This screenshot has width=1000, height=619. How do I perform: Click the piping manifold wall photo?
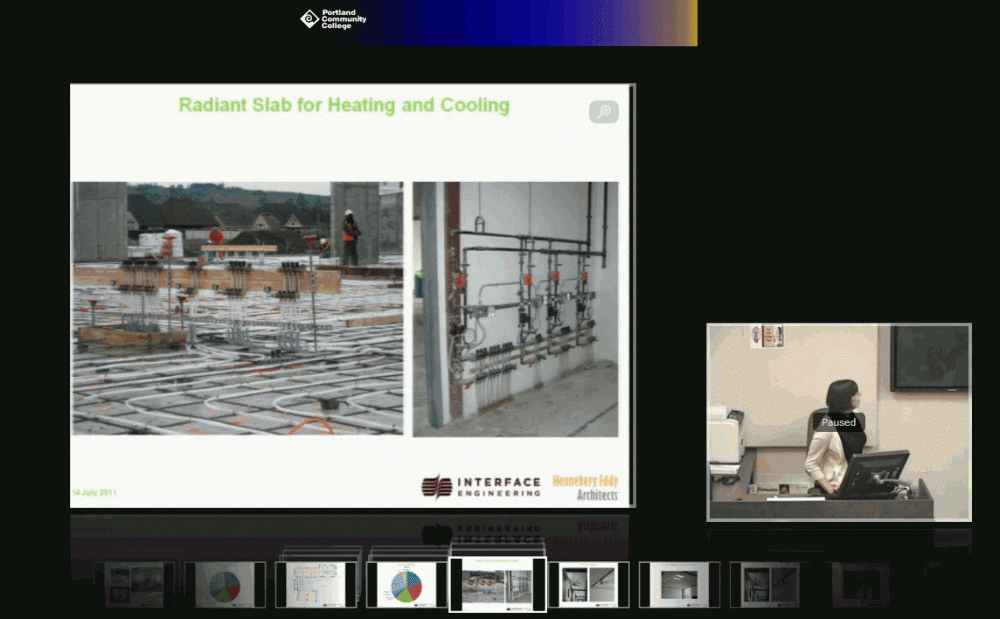click(x=515, y=308)
